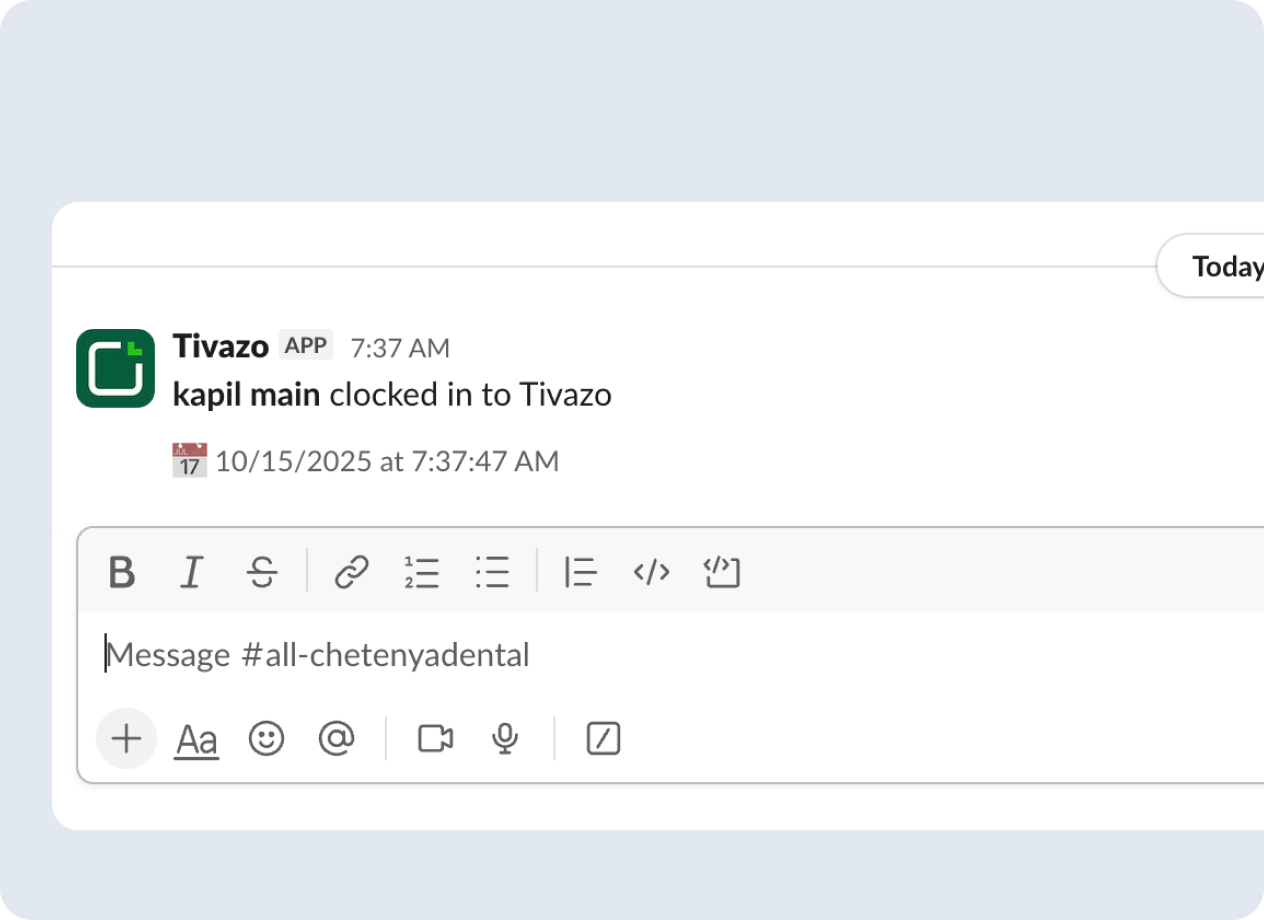Start a bulleted list

[x=492, y=573]
